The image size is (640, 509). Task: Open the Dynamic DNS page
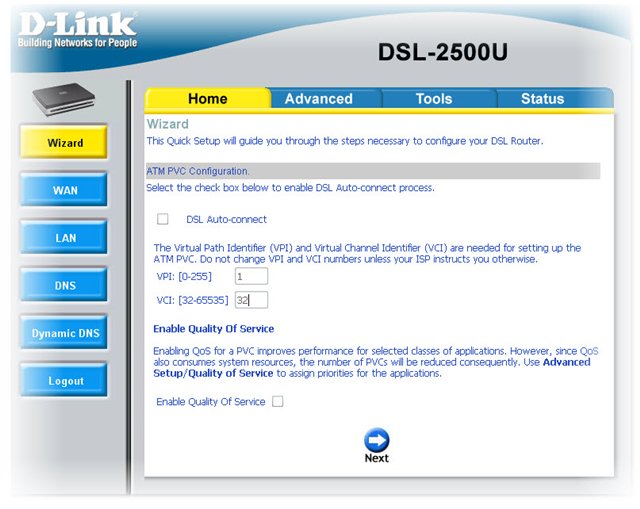pyautogui.click(x=64, y=332)
